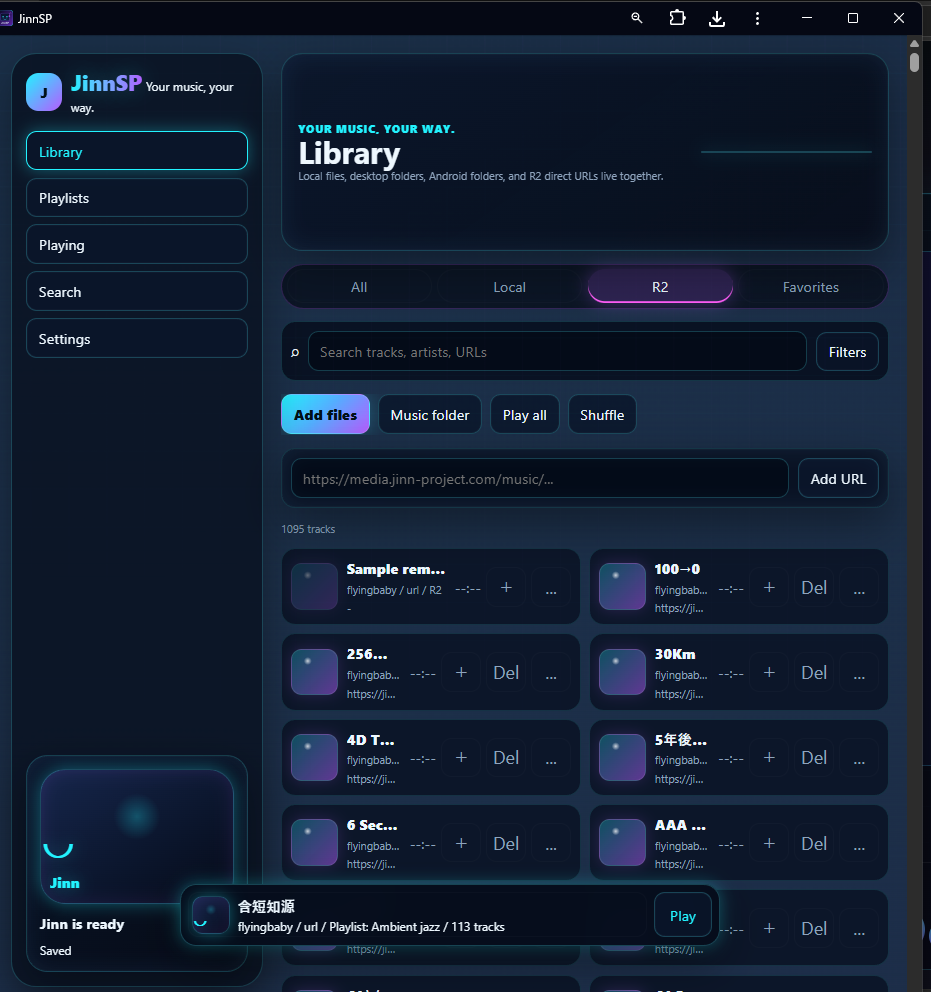The height and width of the screenshot is (992, 931).
Task: Open more options for 4D T... track
Action: 551,757
